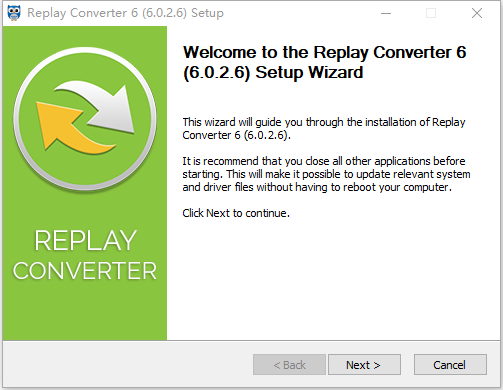Cancel the Replay Converter setup
This screenshot has height=390, width=503.
pos(450,365)
